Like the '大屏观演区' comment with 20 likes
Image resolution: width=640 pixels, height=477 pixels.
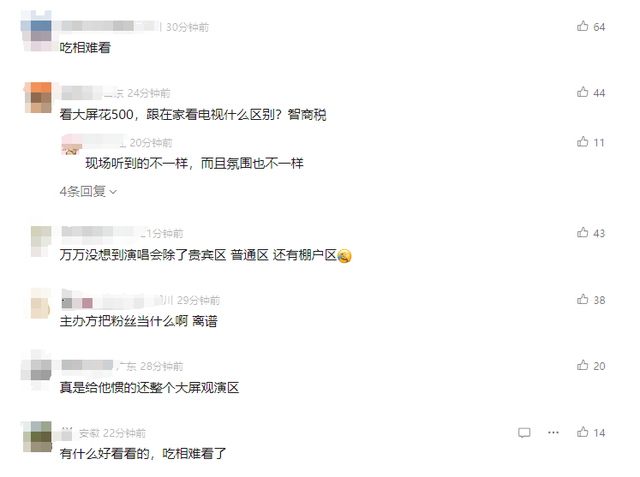(582, 365)
